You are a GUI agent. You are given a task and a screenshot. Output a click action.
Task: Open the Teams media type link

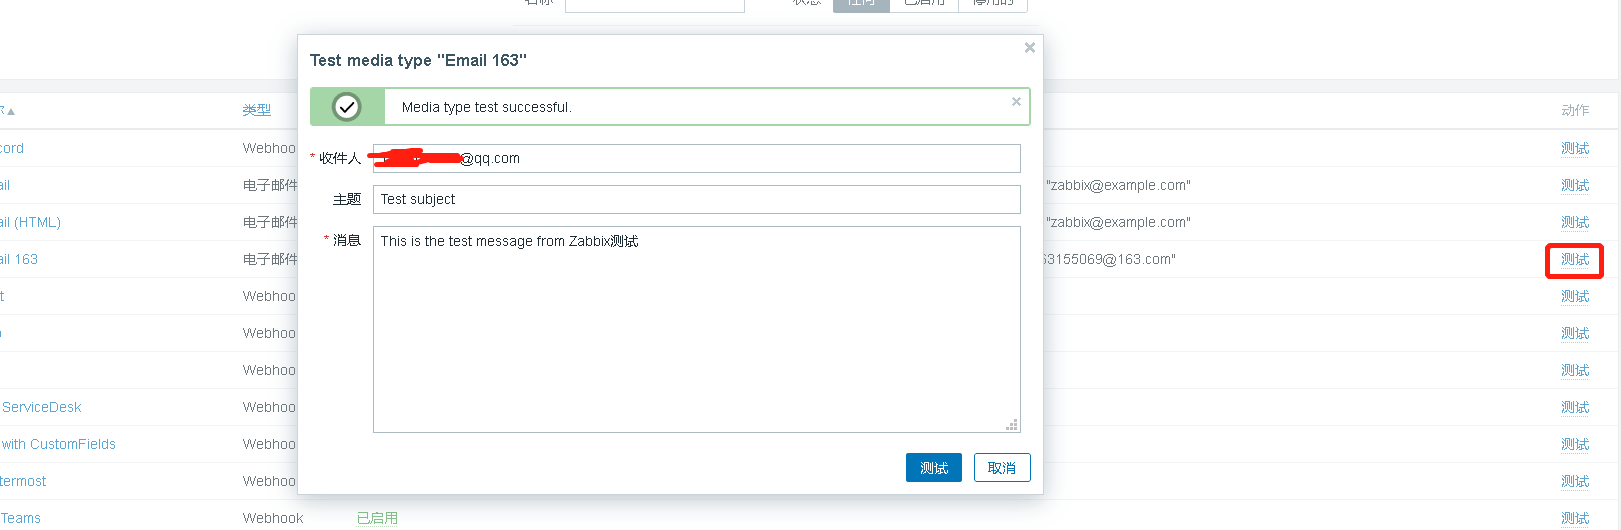[x=21, y=518]
